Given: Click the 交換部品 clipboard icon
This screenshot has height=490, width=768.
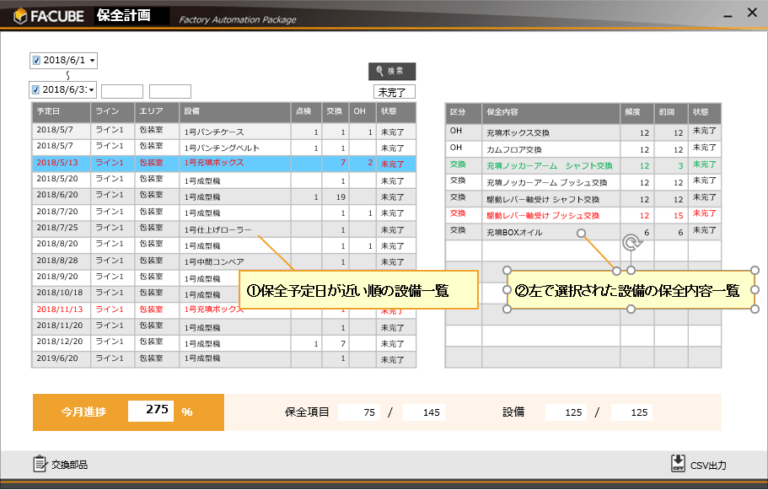Looking at the screenshot, I should [x=40, y=463].
